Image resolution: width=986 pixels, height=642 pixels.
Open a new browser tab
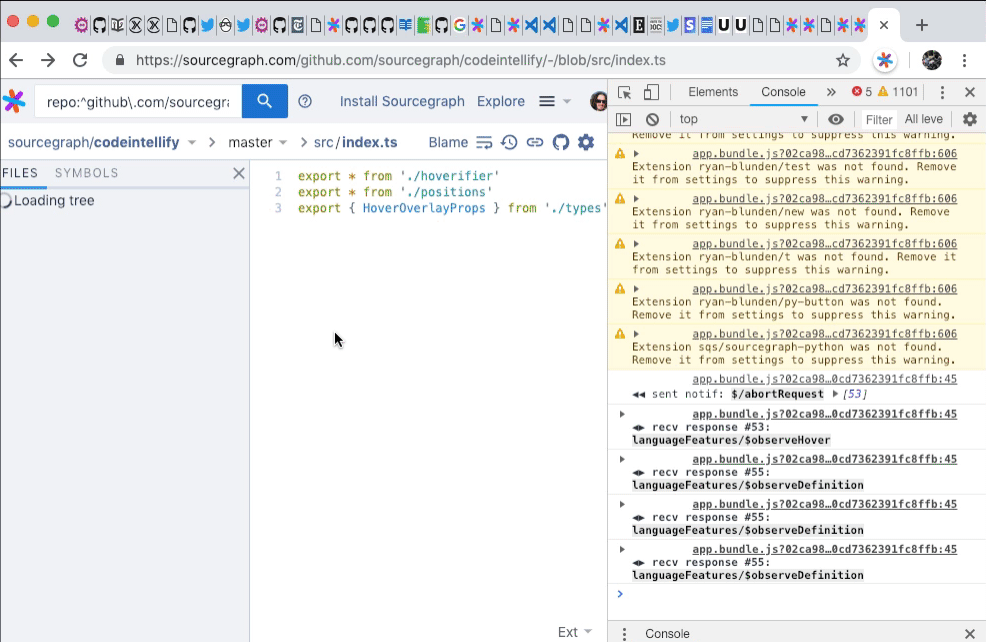tap(922, 25)
